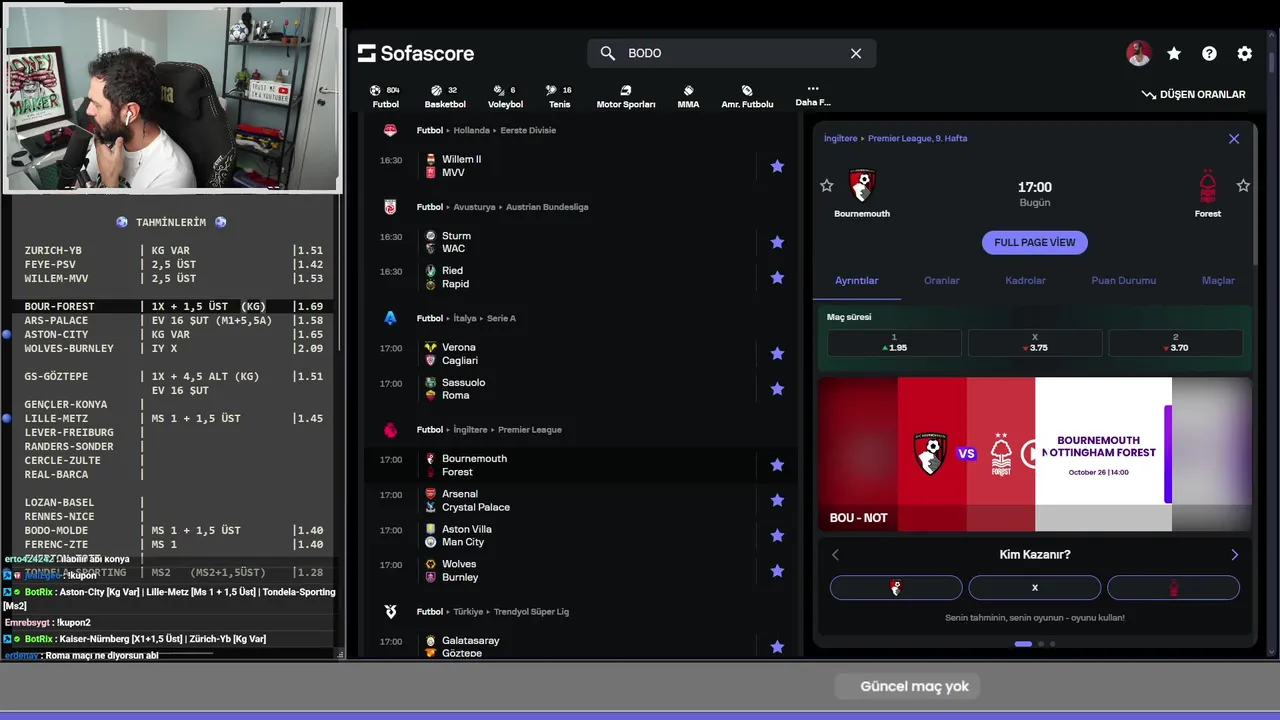Toggle favorite star for Verona - Cagliari
This screenshot has width=1280, height=720.
(777, 353)
